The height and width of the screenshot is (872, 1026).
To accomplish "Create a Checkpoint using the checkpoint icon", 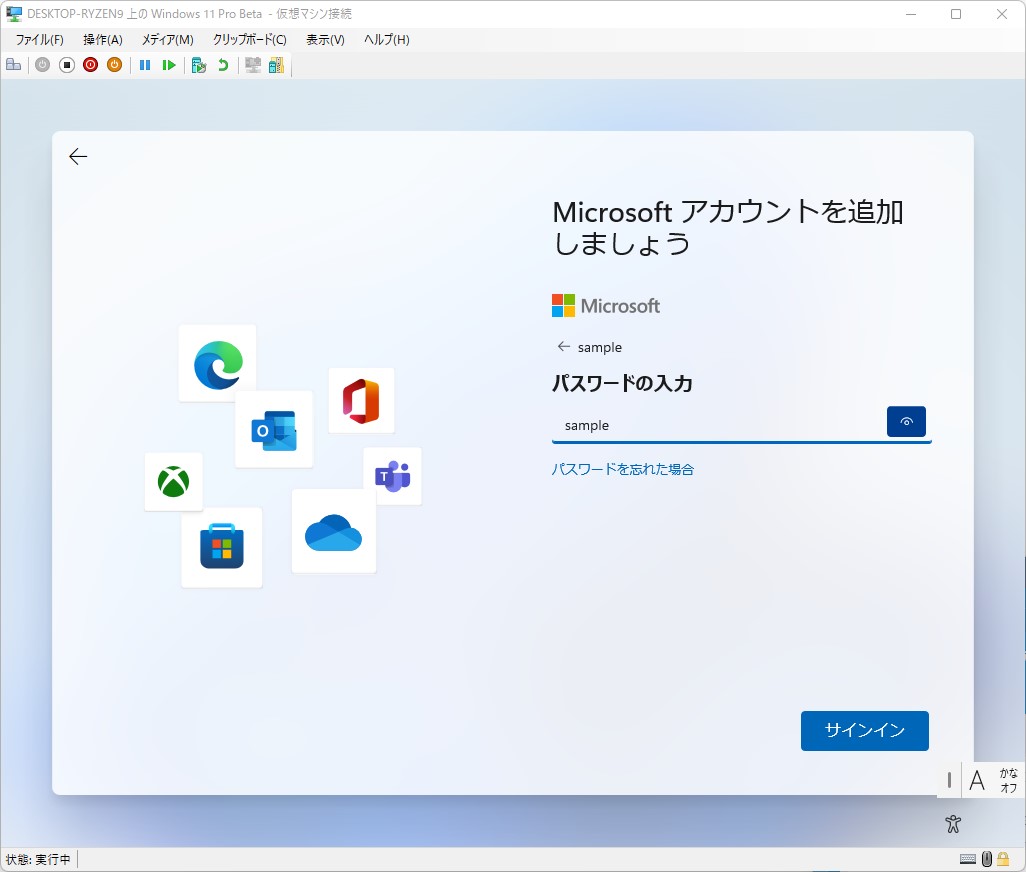I will [197, 64].
